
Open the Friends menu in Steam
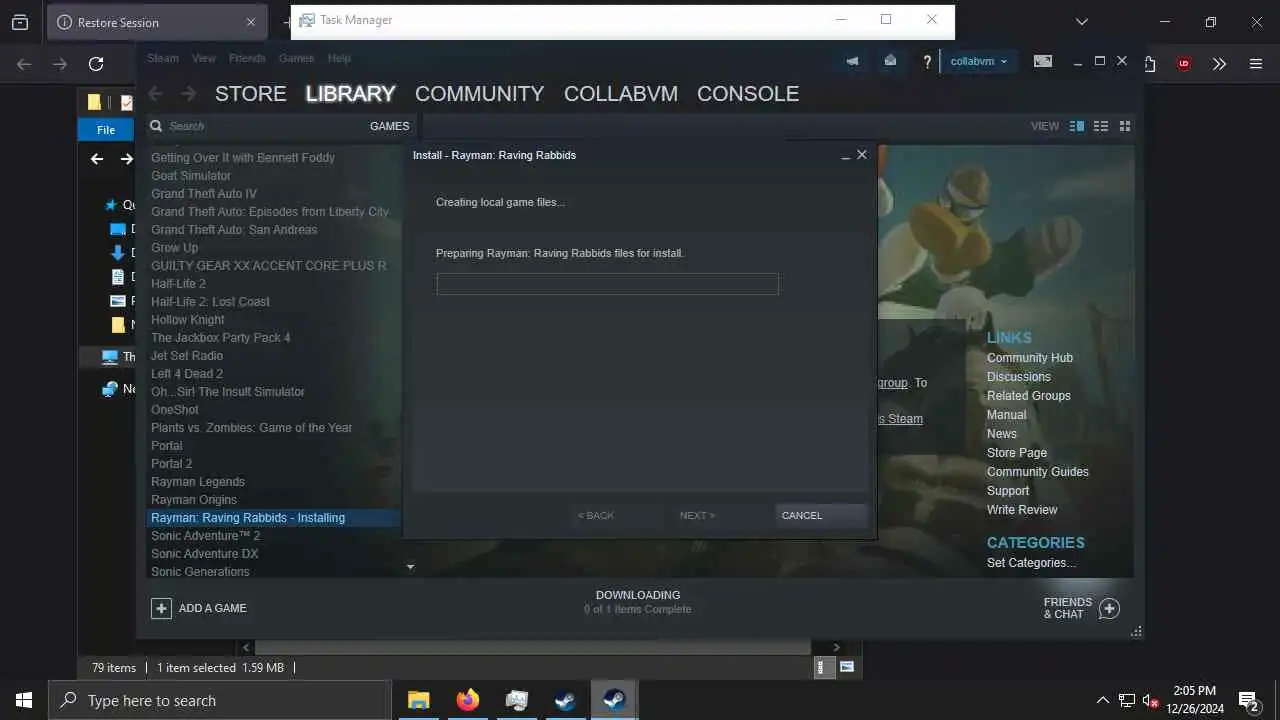pyautogui.click(x=247, y=58)
